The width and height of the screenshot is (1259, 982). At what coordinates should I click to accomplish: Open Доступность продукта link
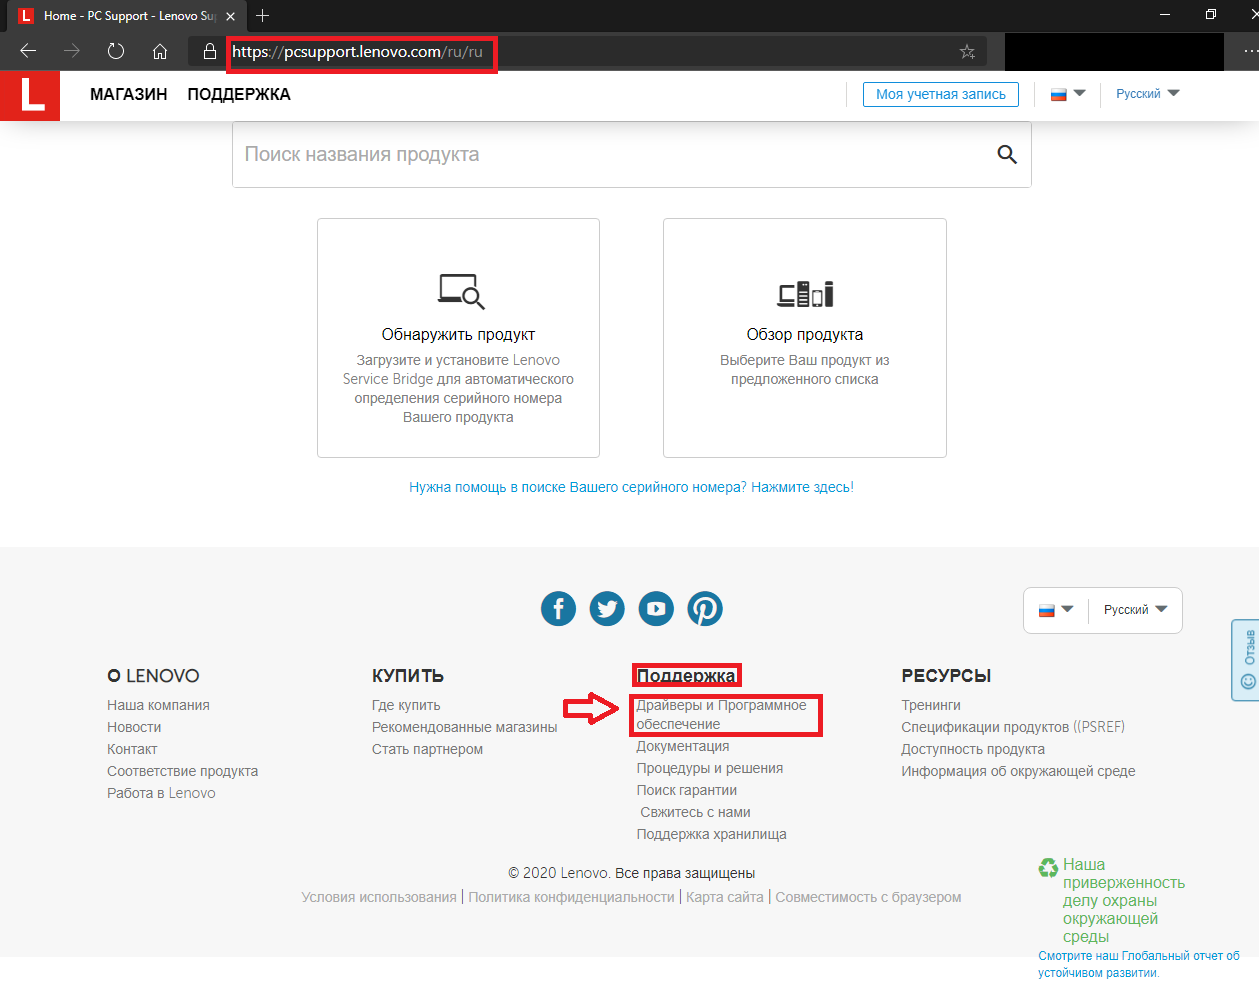[x=973, y=749]
